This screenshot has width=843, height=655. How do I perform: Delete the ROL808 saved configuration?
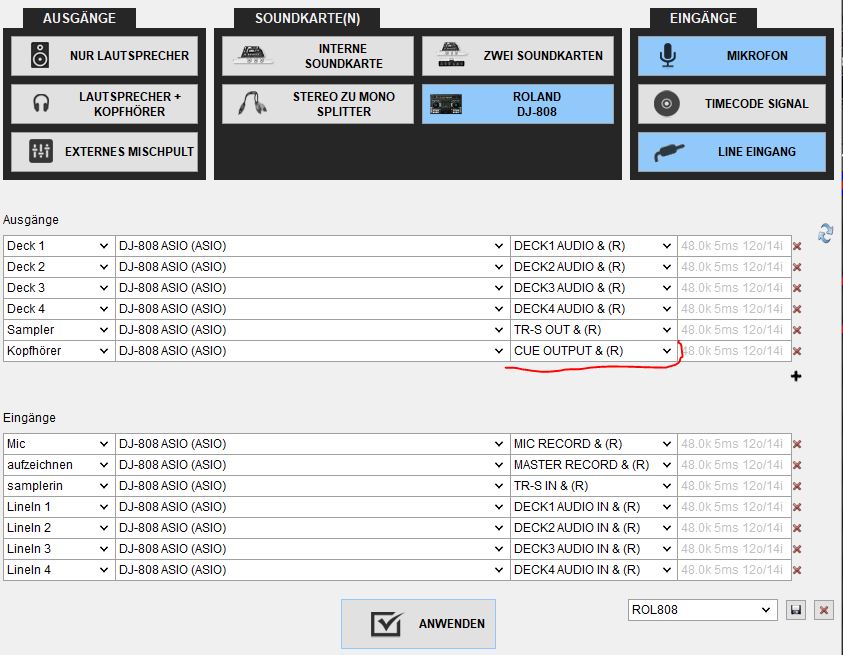click(x=824, y=610)
